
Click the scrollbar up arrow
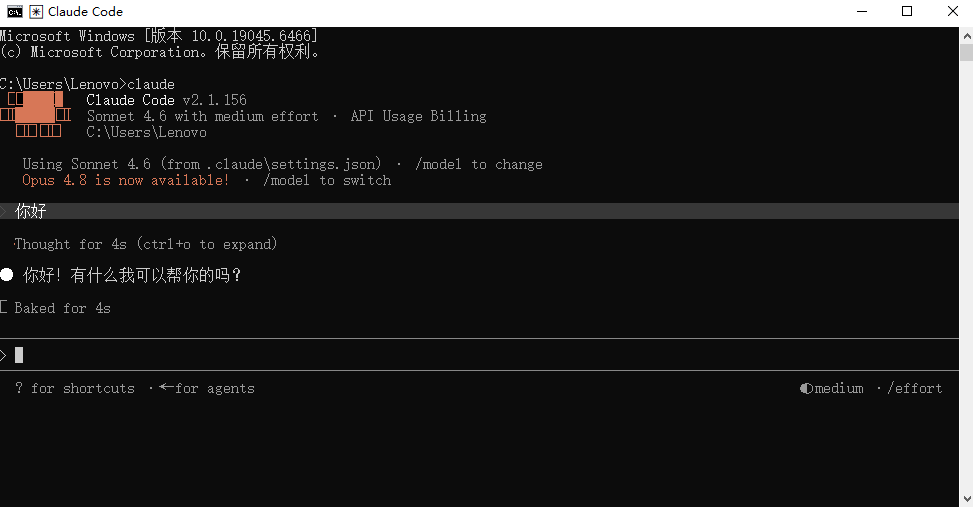click(x=966, y=36)
